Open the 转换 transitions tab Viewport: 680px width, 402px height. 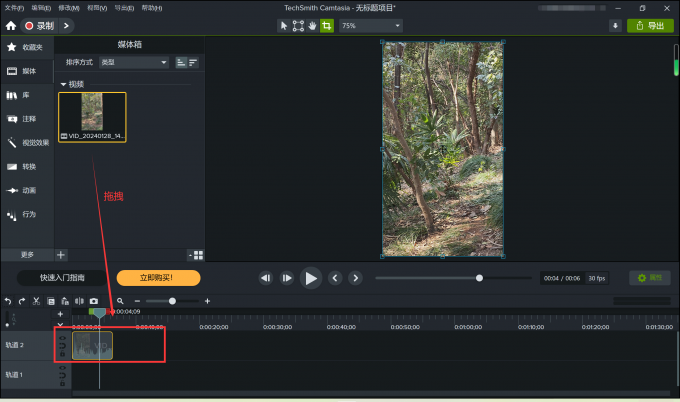27,167
